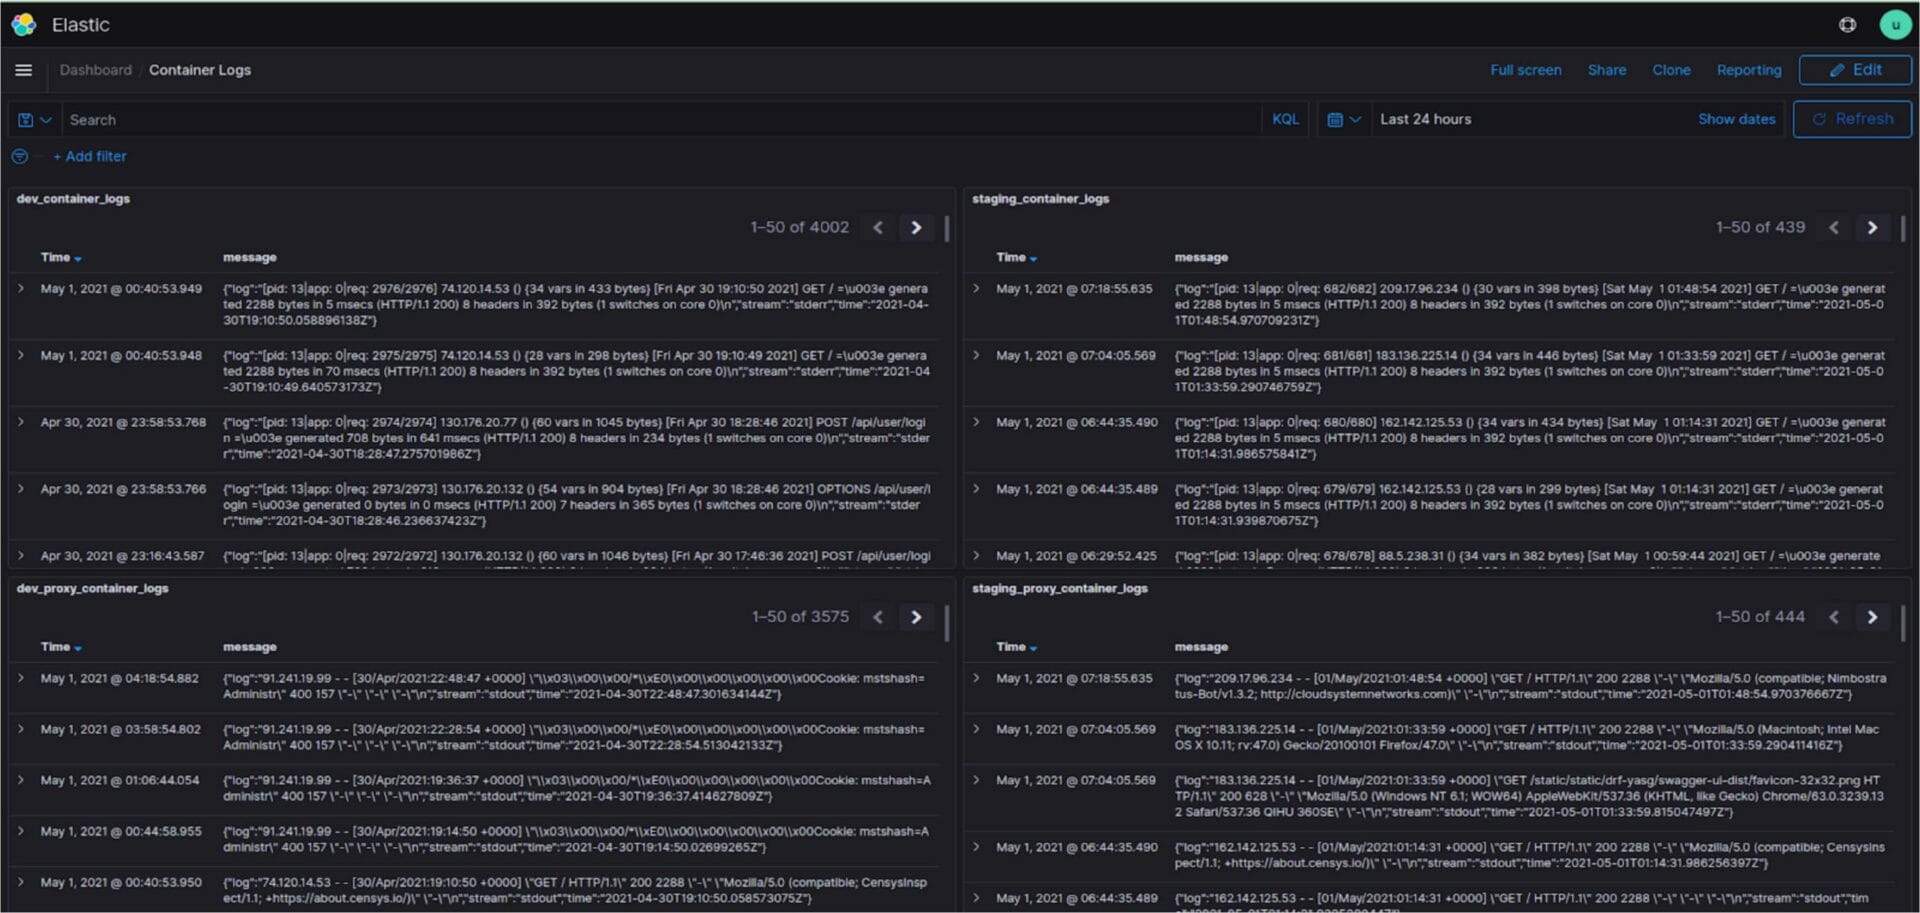
Task: Toggle Time sorting in staging_container_logs
Action: pyautogui.click(x=1015, y=257)
